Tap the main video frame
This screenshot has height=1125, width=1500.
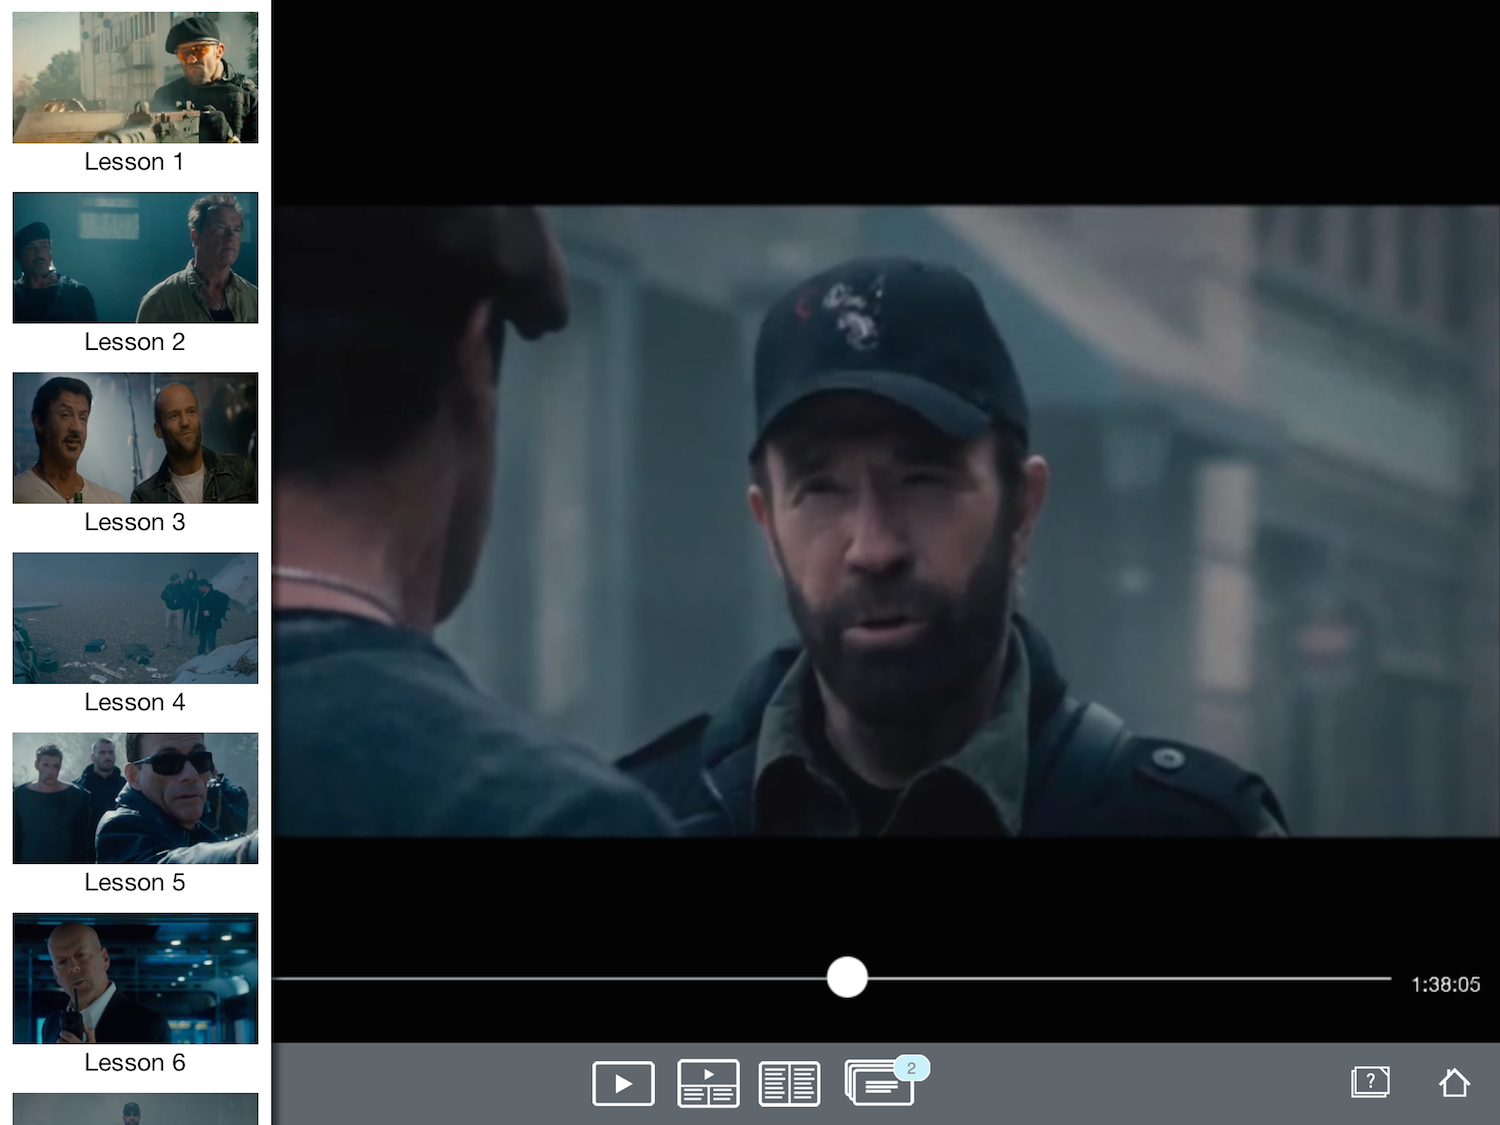click(886, 520)
